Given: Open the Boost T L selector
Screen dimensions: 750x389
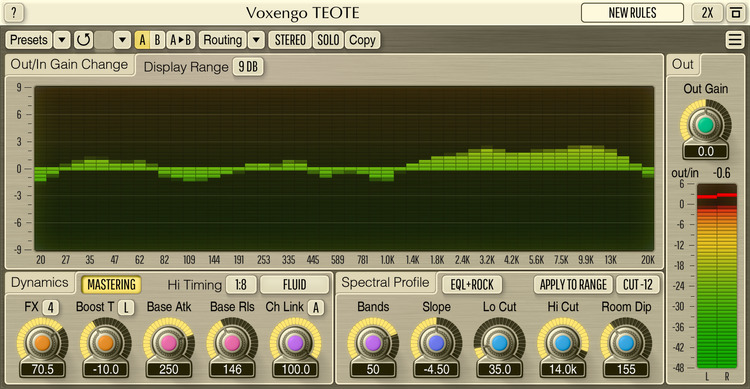Looking at the screenshot, I should 126,308.
